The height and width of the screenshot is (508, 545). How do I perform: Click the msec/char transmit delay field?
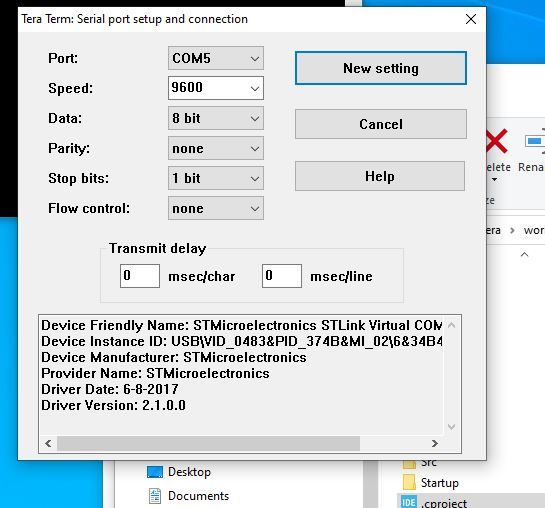140,276
